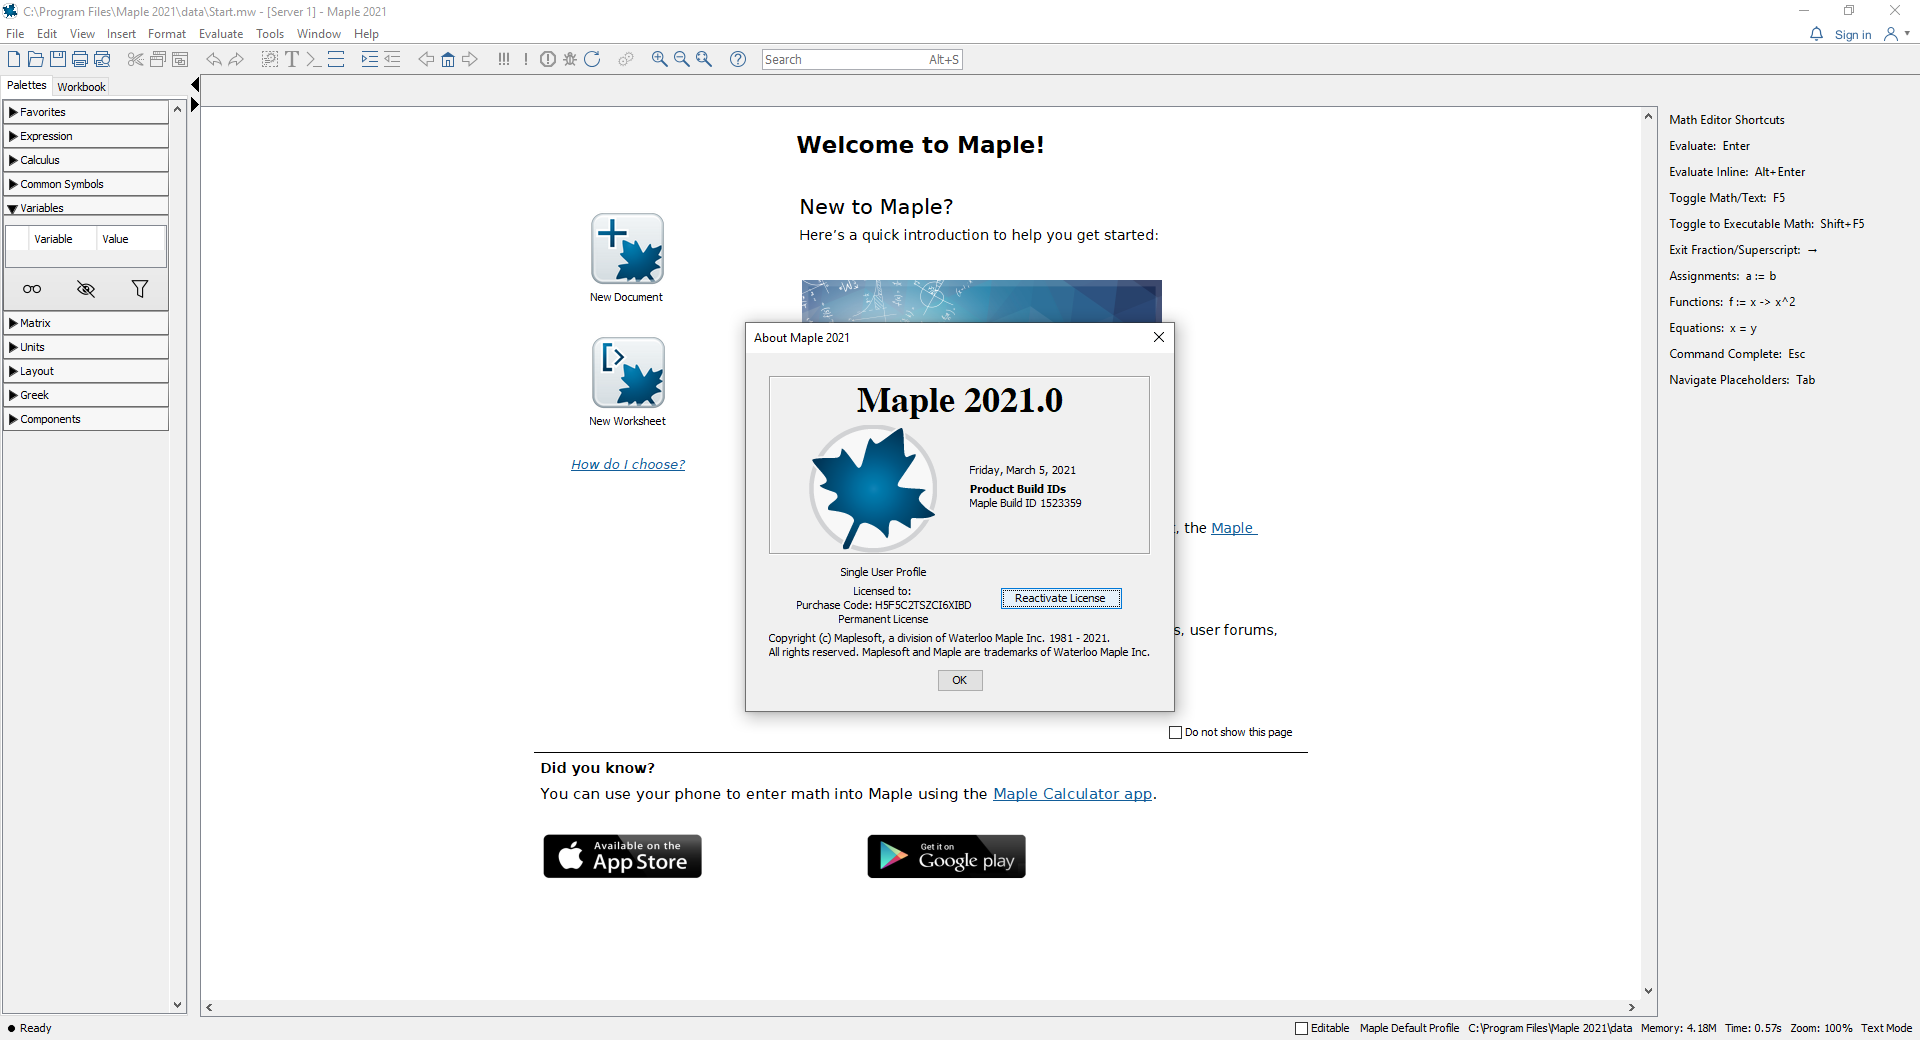The height and width of the screenshot is (1040, 1920).
Task: Open the Tools menu
Action: (x=270, y=34)
